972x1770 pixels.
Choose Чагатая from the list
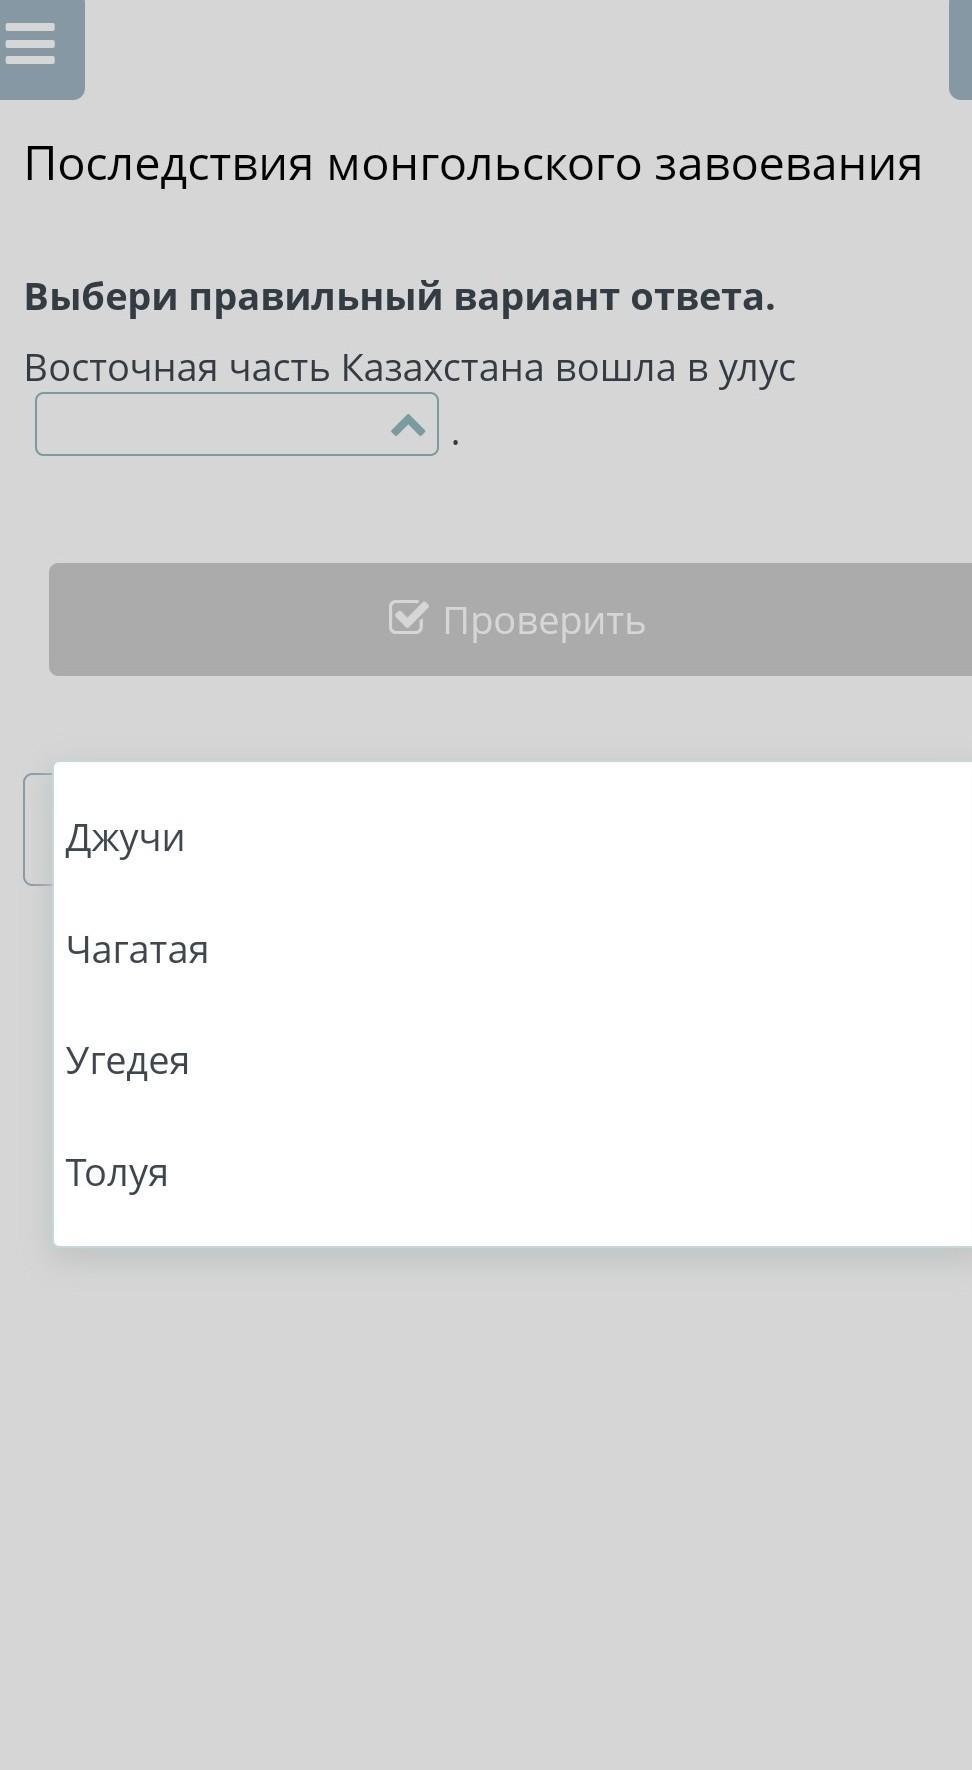click(x=137, y=949)
